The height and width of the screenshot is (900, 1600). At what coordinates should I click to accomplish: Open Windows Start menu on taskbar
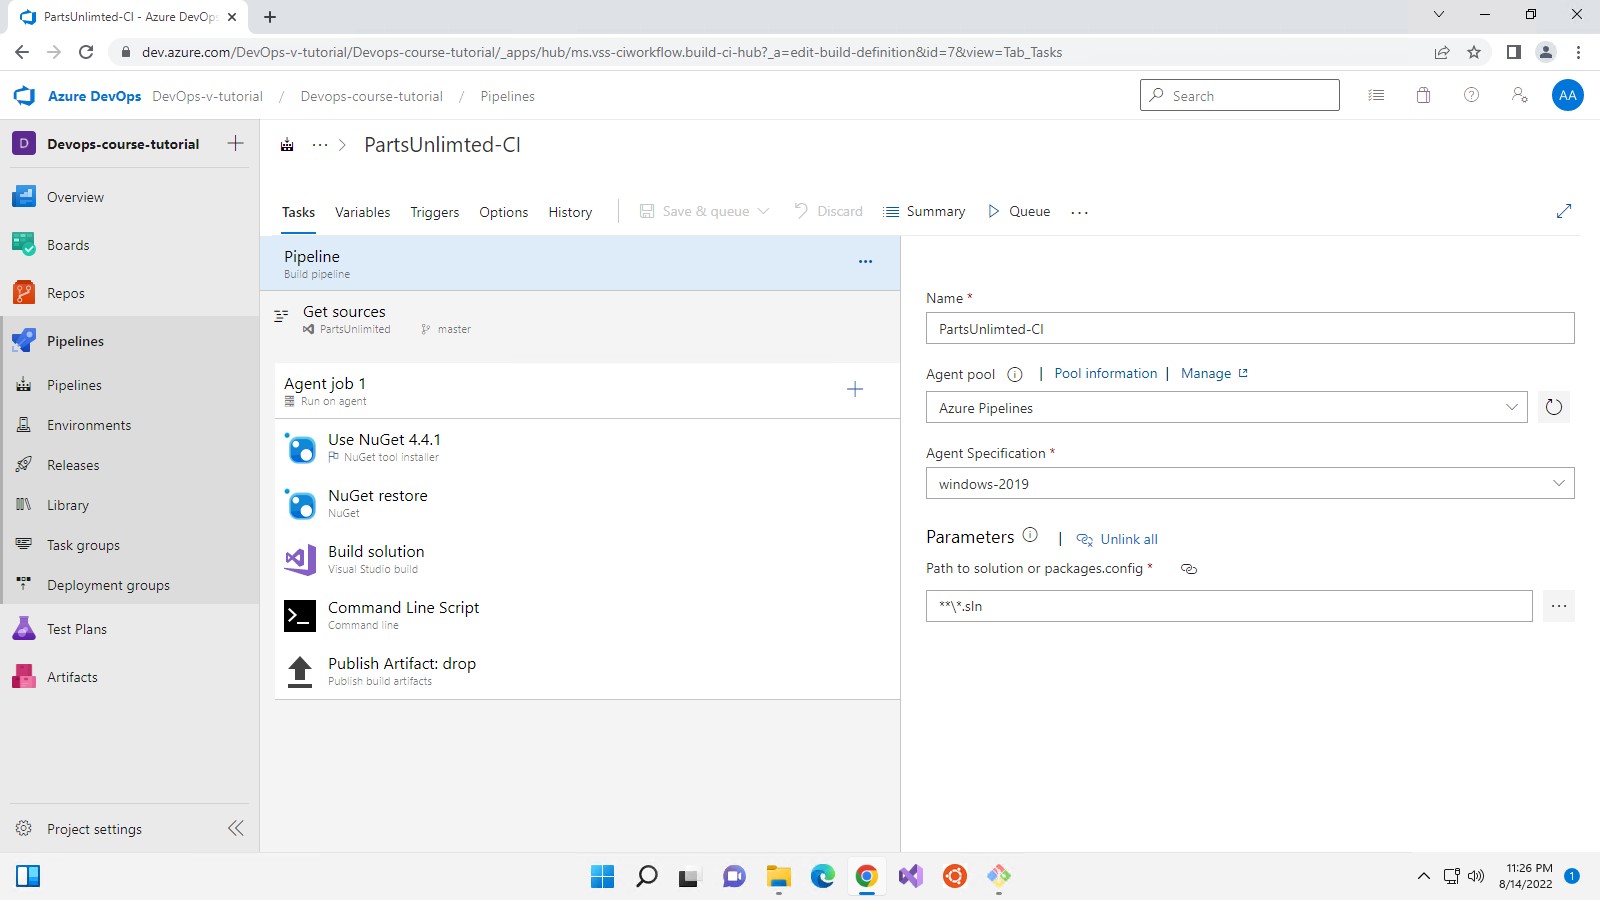click(602, 877)
